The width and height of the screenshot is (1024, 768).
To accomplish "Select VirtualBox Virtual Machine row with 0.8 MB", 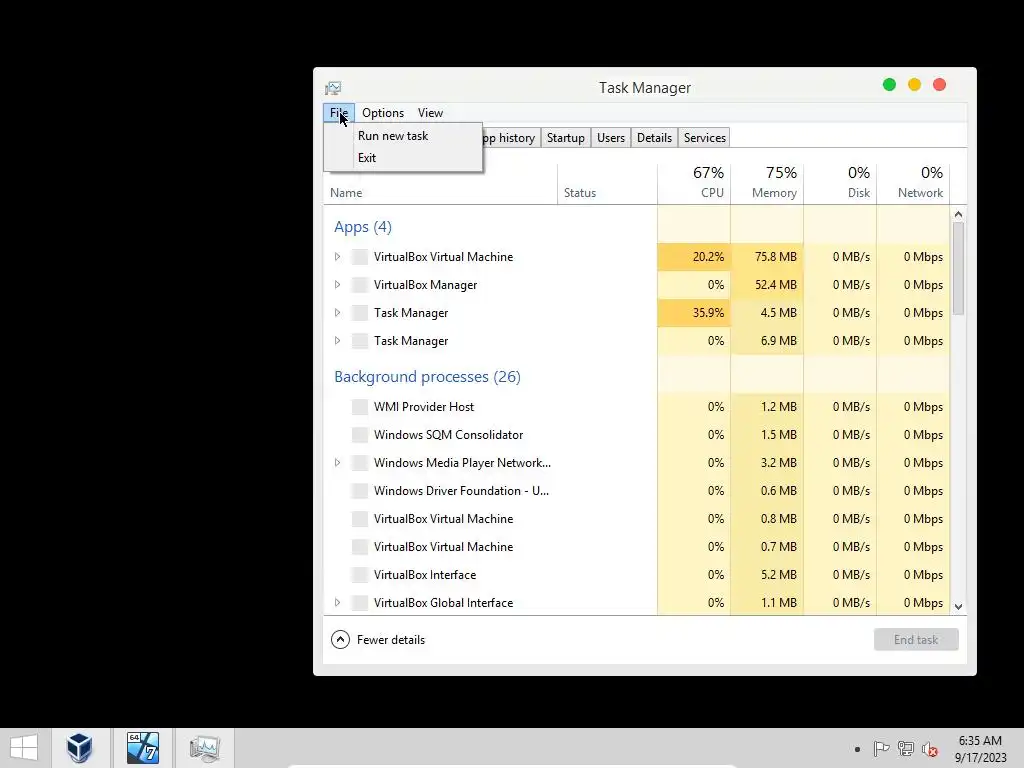I will click(x=637, y=519).
